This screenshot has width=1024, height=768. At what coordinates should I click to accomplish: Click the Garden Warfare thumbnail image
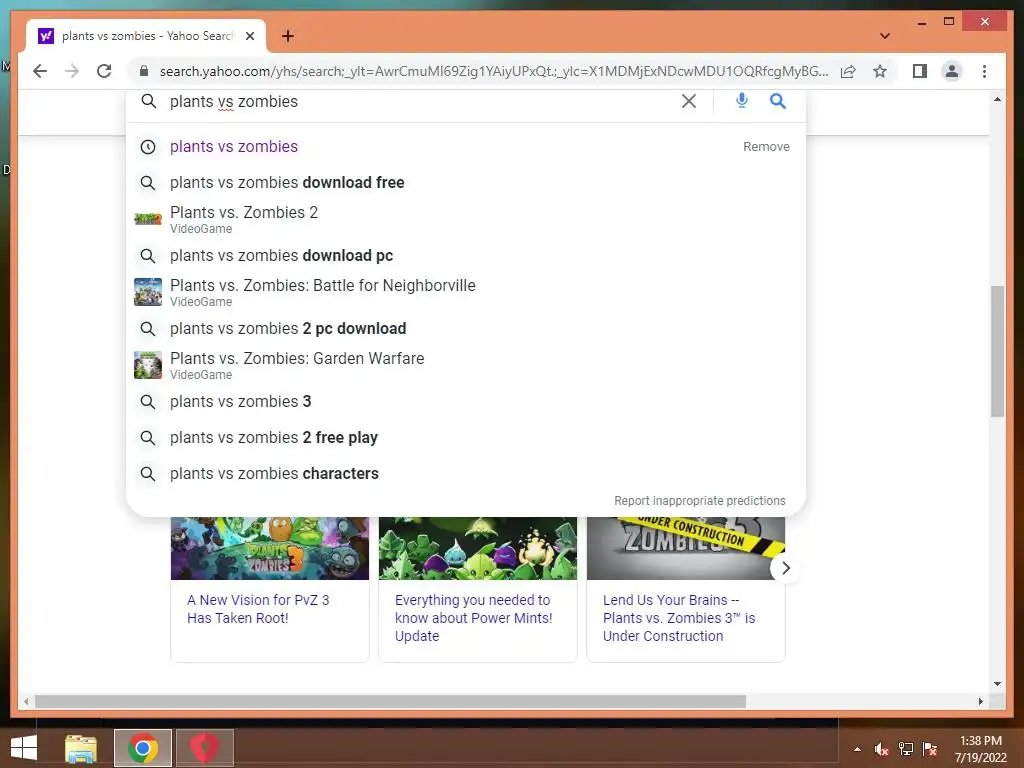[x=148, y=365]
